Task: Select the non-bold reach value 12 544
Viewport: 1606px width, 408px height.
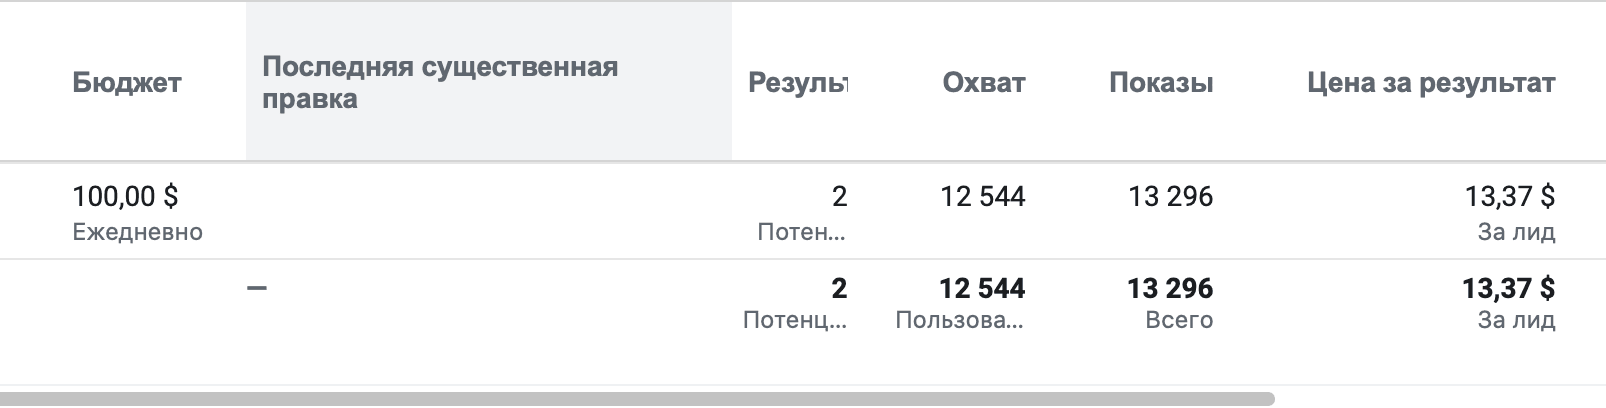Action: [982, 196]
